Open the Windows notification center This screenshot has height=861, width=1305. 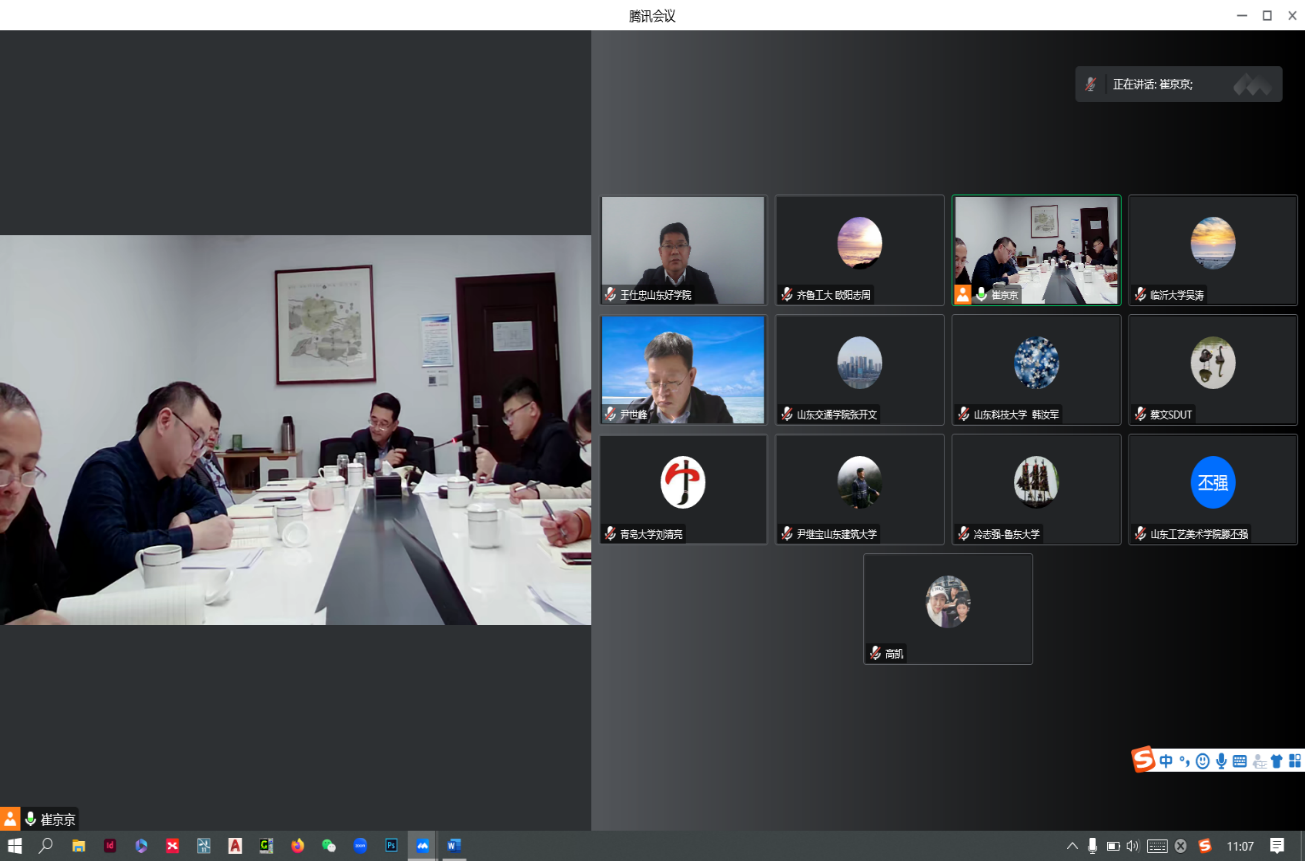(x=1277, y=846)
